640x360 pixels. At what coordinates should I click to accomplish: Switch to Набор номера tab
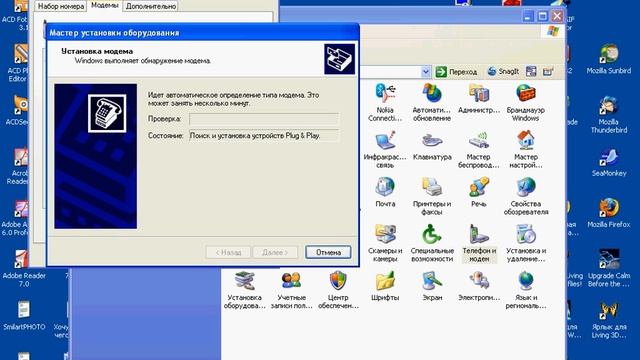pyautogui.click(x=61, y=6)
